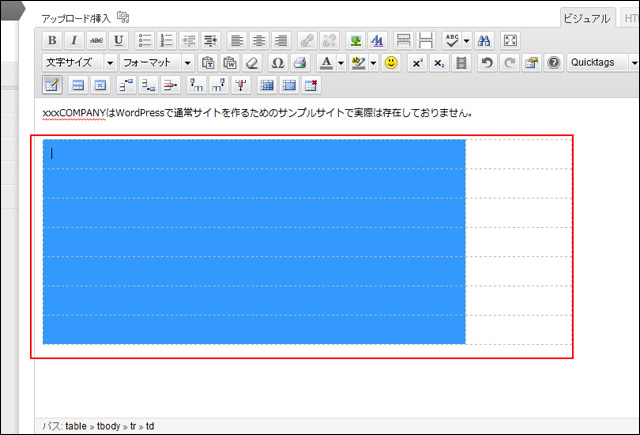The width and height of the screenshot is (640, 435).
Task: Insert a numbered list
Action: [x=167, y=40]
